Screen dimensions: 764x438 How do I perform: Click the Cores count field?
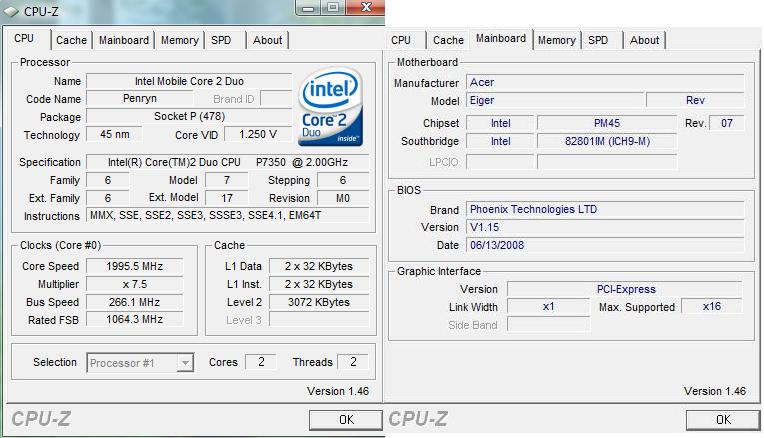[261, 362]
